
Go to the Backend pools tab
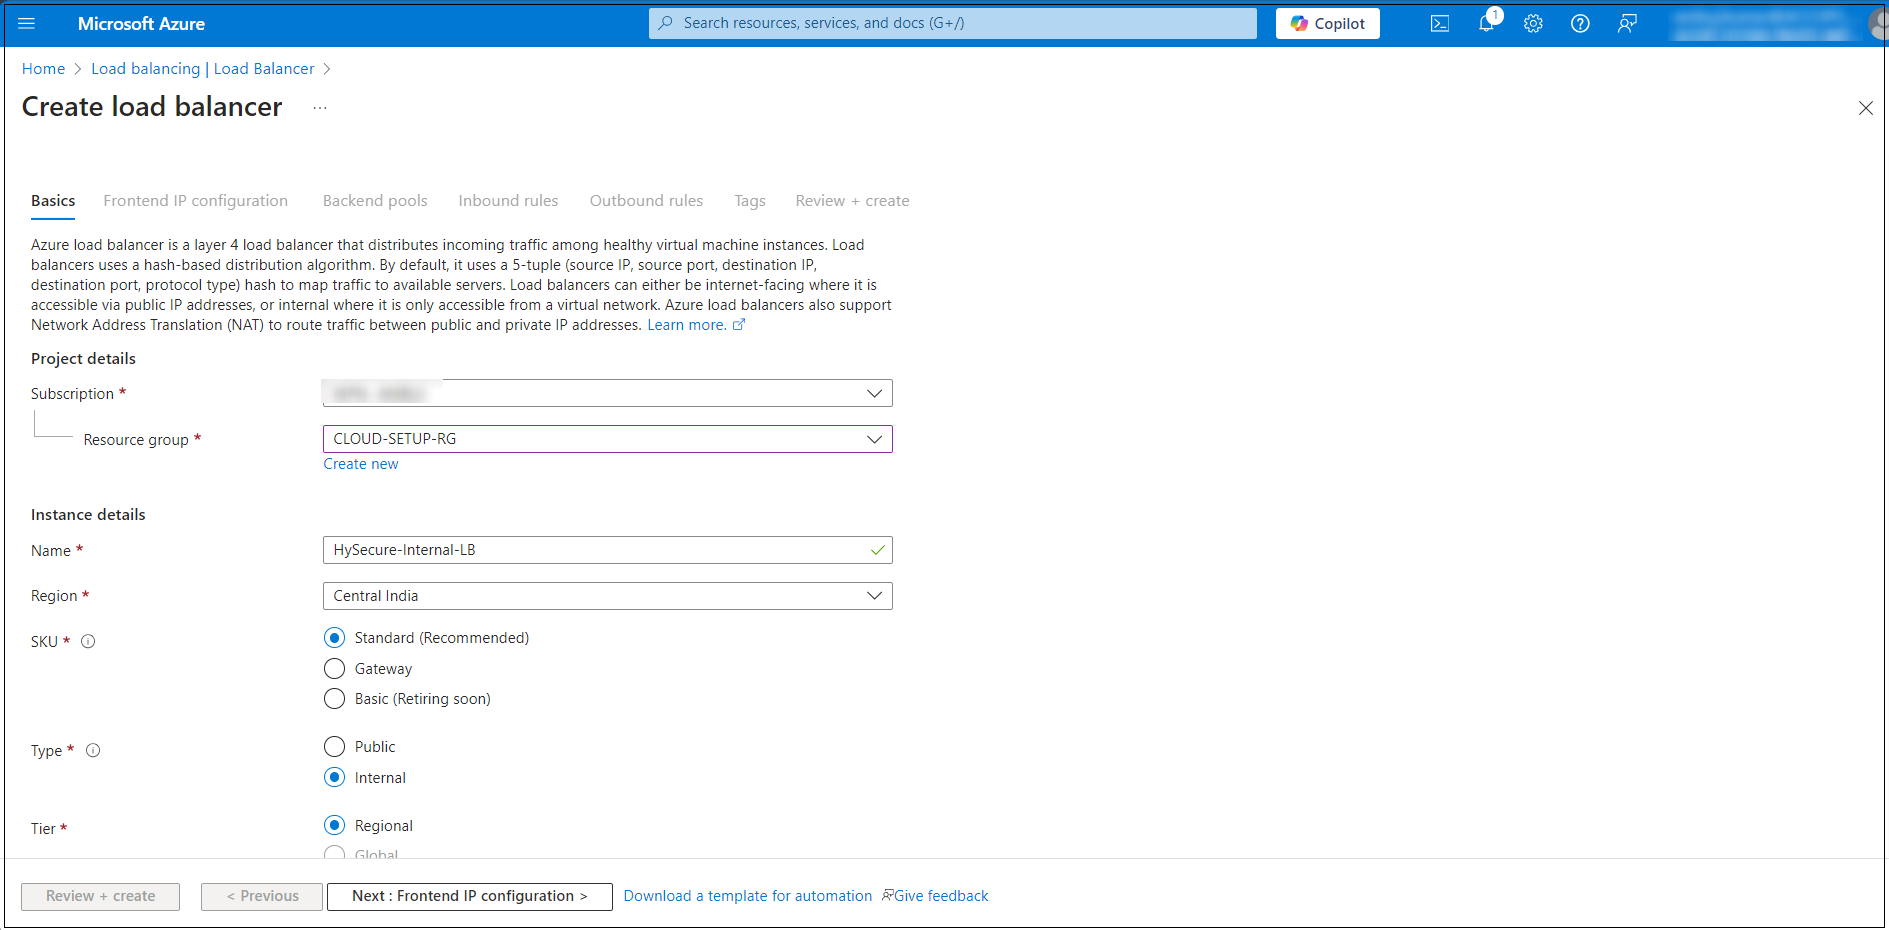[375, 201]
